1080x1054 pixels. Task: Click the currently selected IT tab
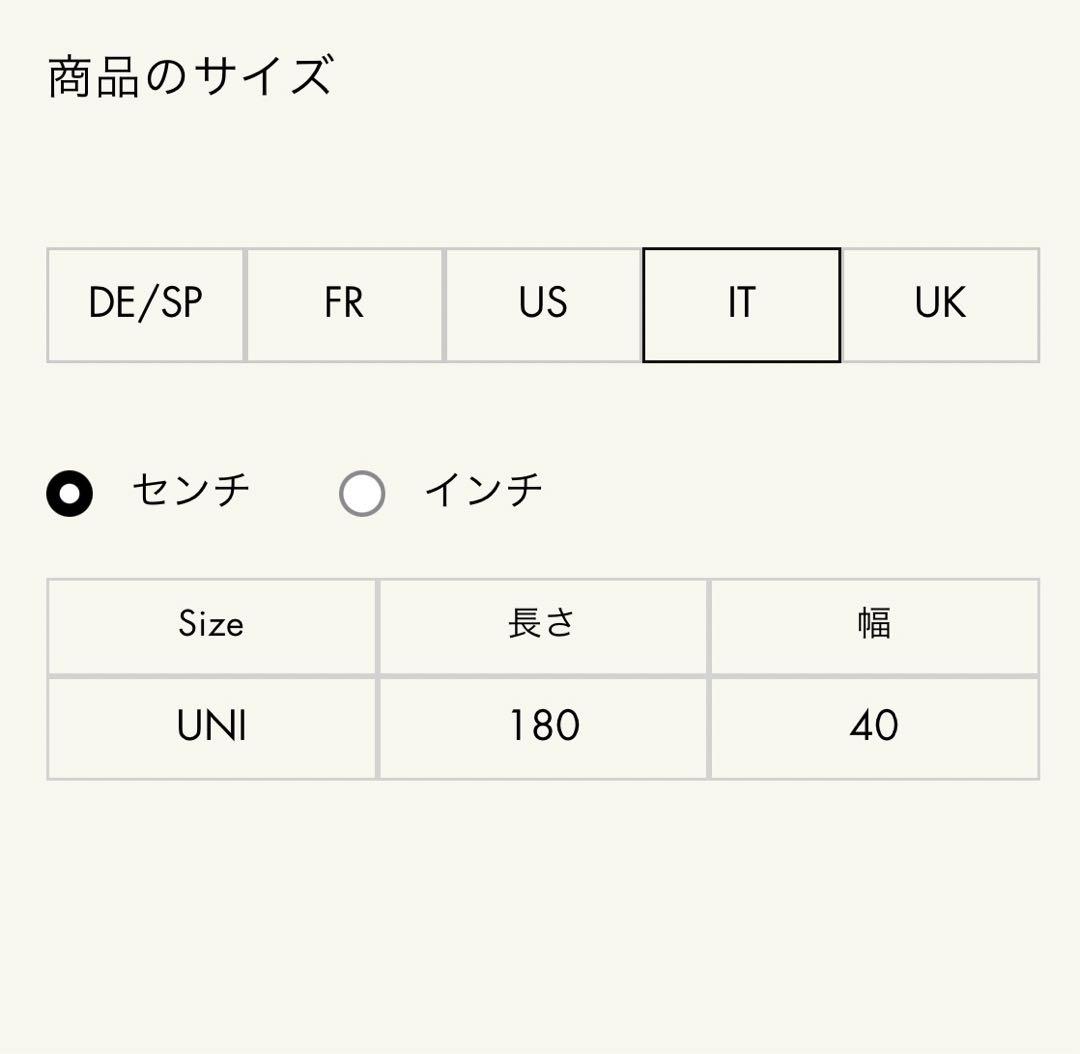coord(742,304)
